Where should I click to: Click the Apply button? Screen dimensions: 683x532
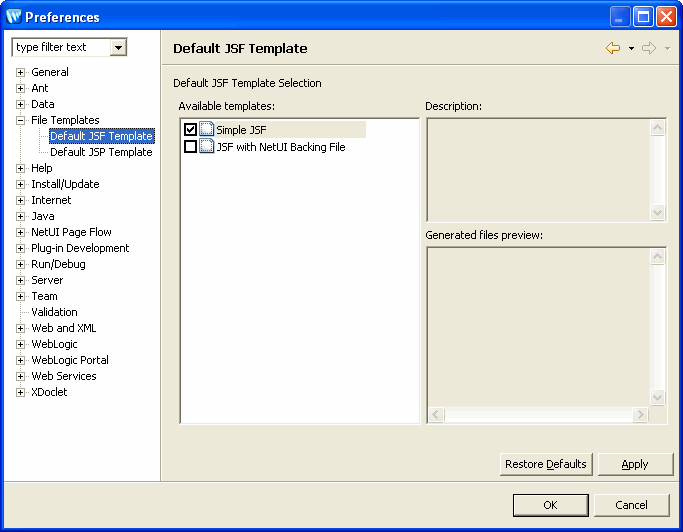(635, 464)
